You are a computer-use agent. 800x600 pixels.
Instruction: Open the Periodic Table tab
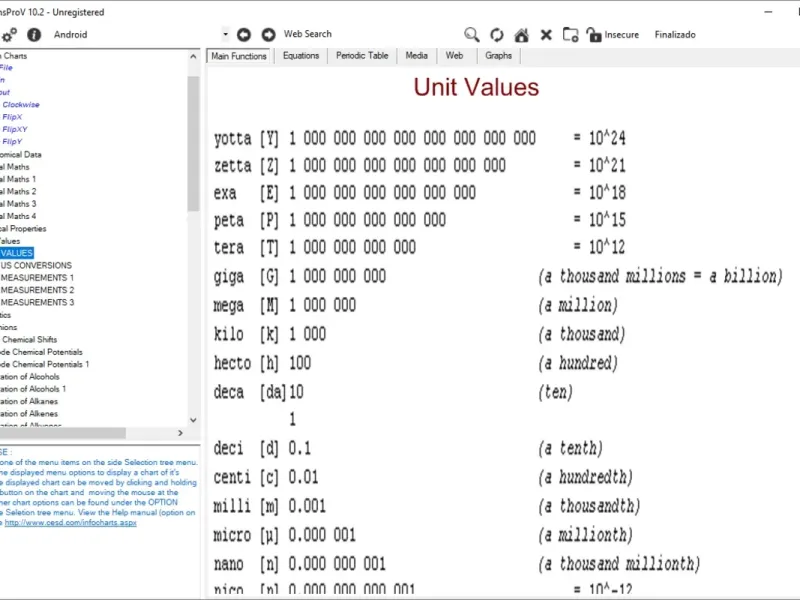[362, 56]
